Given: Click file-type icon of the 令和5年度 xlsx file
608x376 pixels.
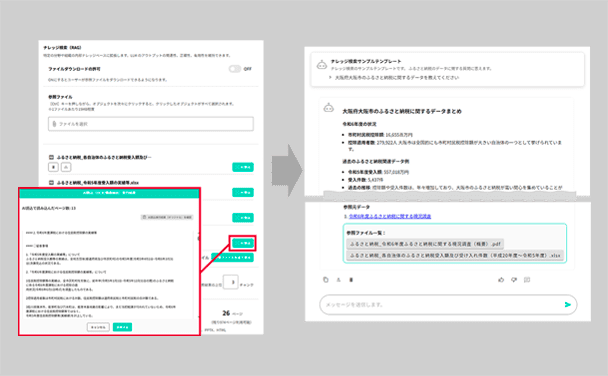Looking at the screenshot, I should click(51, 183).
